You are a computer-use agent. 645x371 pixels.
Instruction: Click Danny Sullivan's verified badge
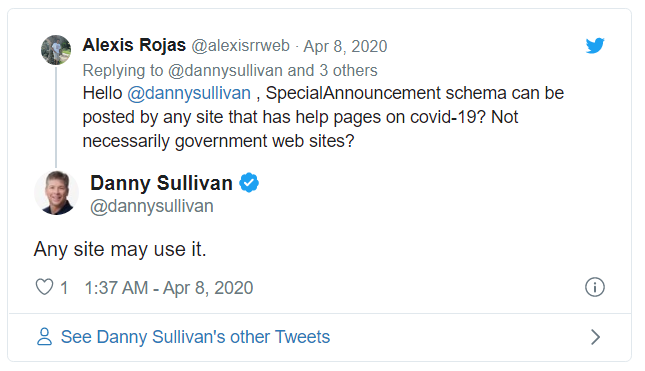click(x=249, y=183)
